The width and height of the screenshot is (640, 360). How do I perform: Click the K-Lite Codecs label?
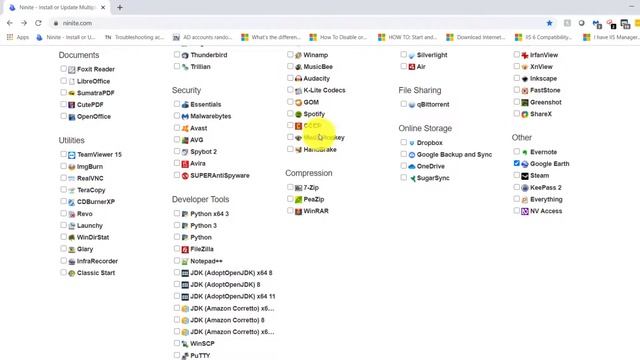click(324, 90)
